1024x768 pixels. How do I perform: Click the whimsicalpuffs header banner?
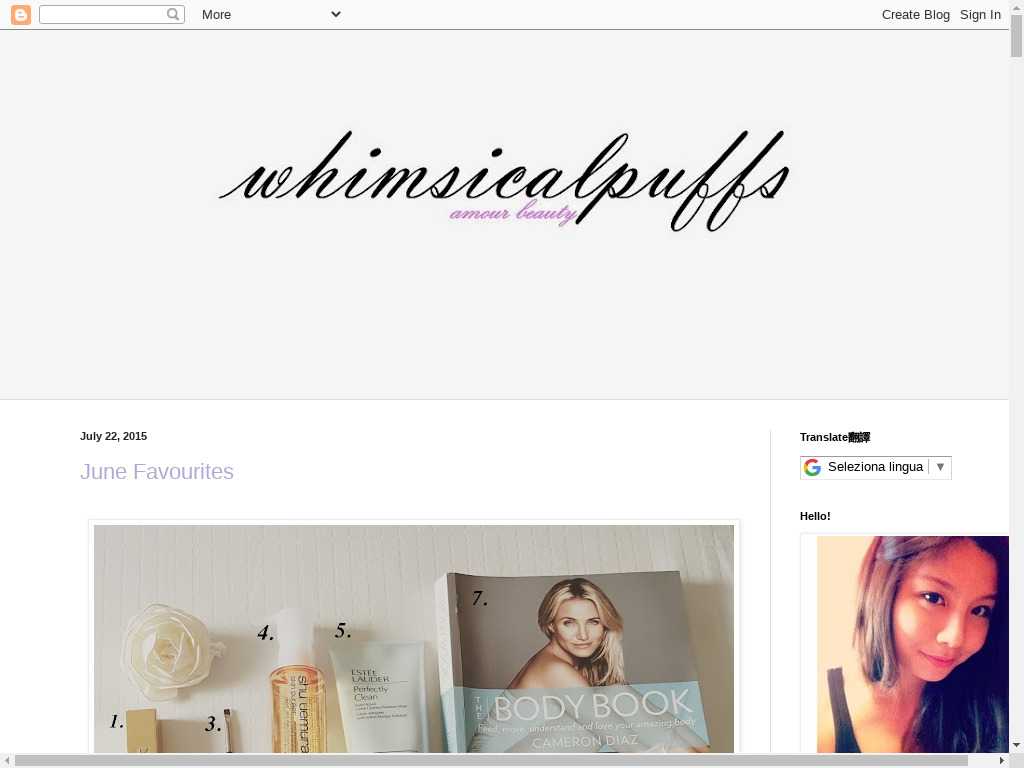coord(504,182)
